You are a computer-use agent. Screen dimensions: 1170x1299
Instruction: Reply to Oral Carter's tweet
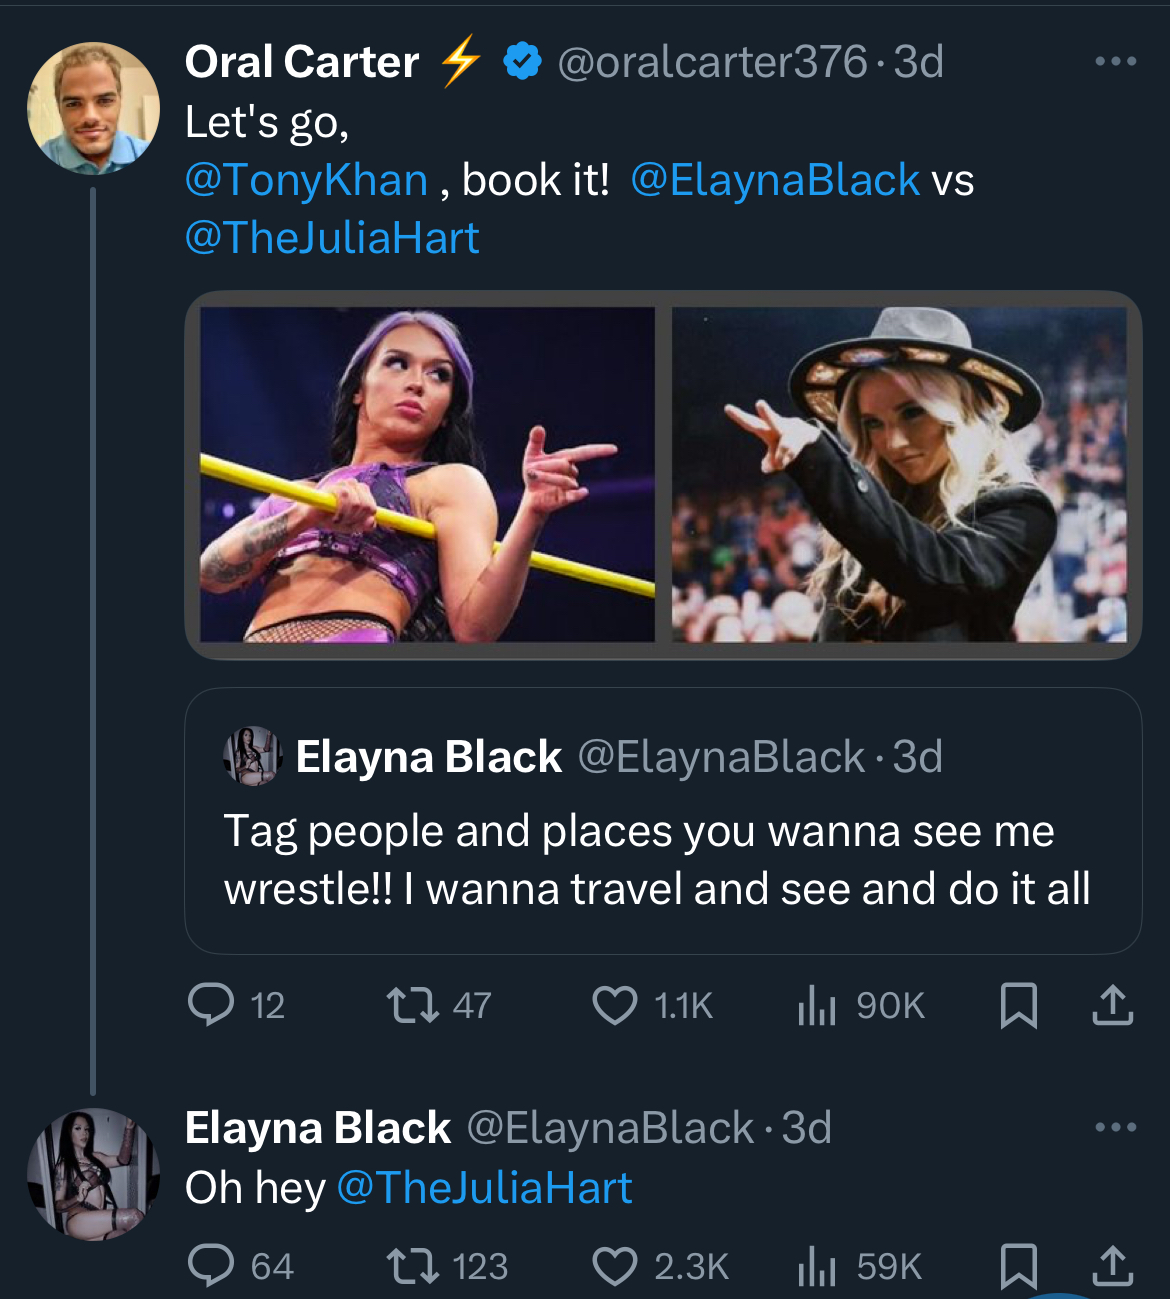211,1005
